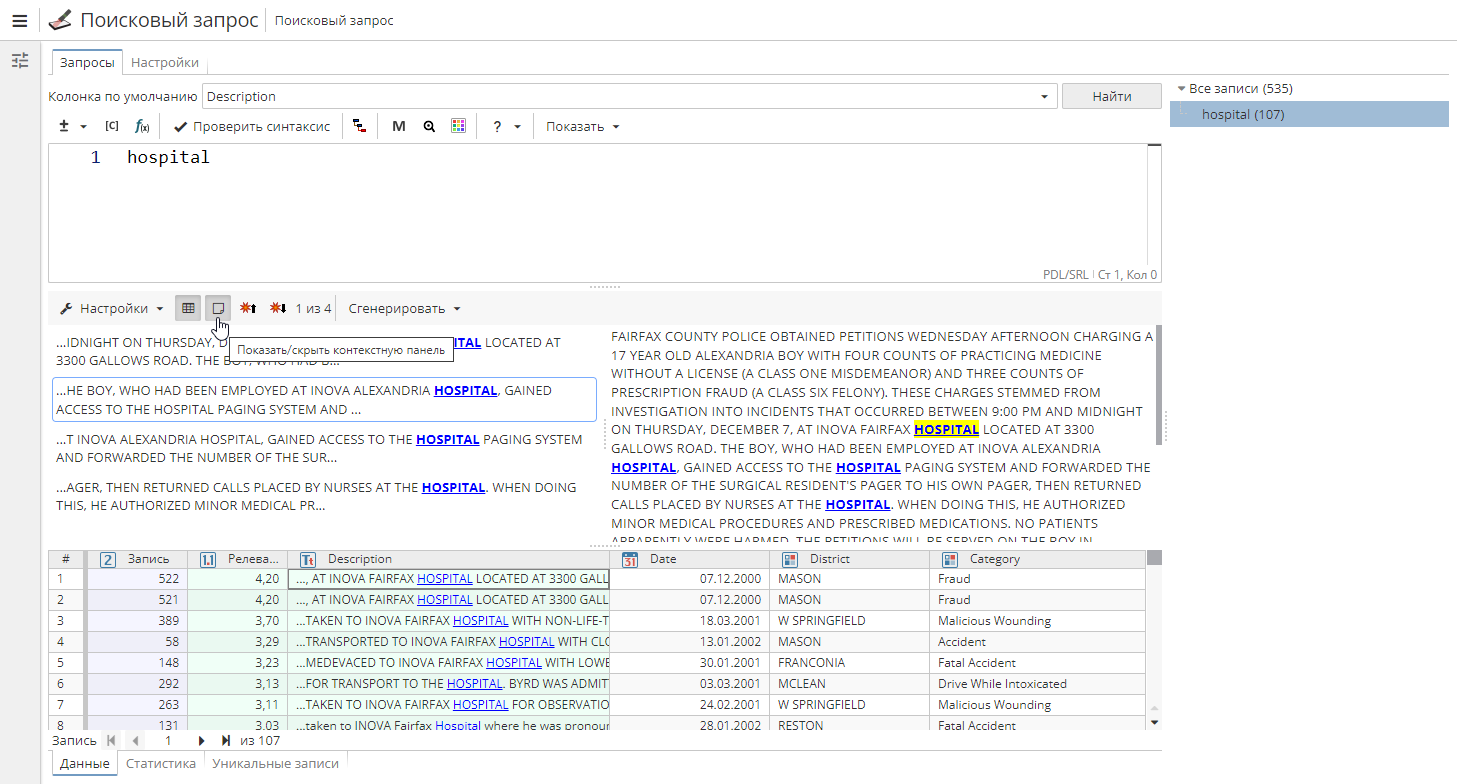Viewport: 1457px width, 784px height.
Task: Click the query tree structure icon
Action: (x=359, y=126)
